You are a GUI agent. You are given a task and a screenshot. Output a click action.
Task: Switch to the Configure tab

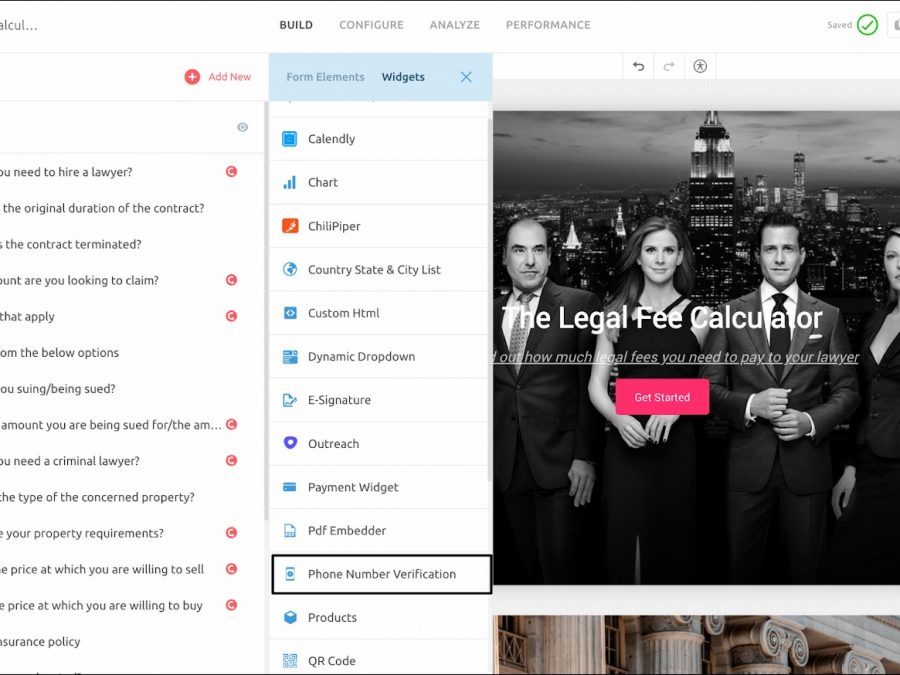click(x=371, y=25)
